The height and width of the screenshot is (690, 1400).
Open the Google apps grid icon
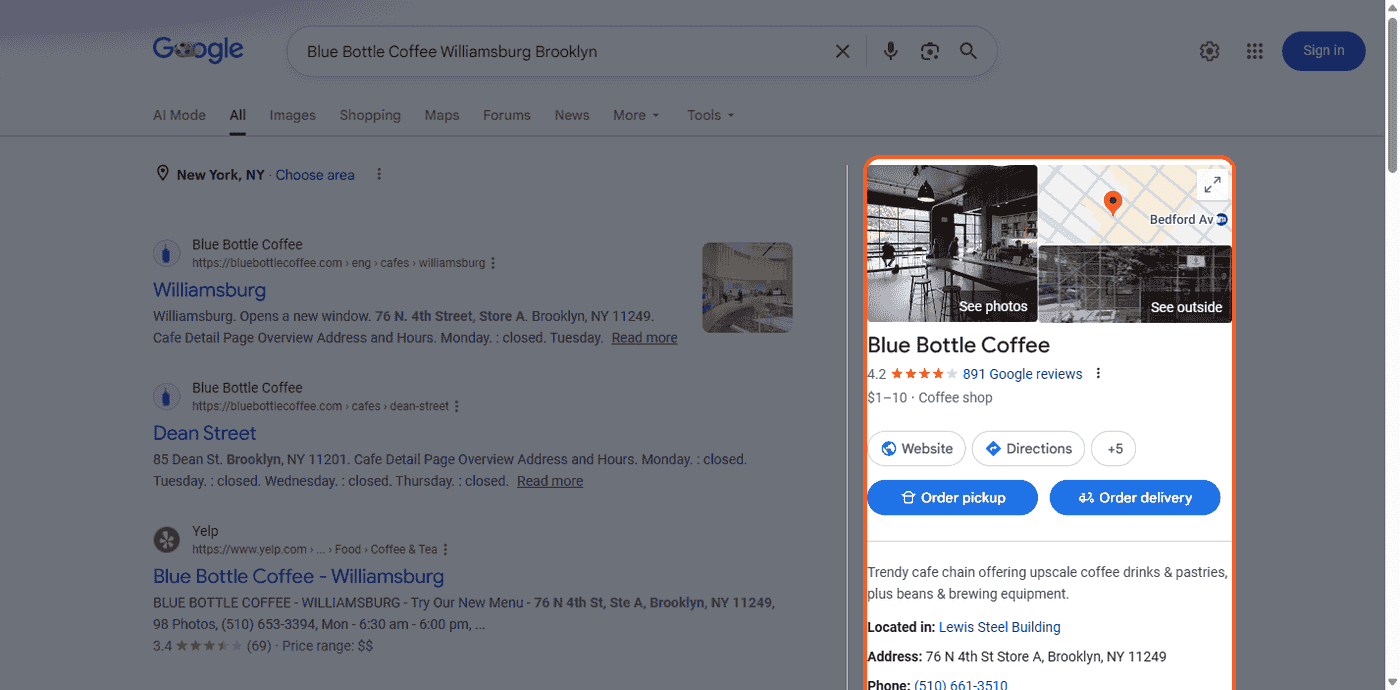[x=1255, y=51]
